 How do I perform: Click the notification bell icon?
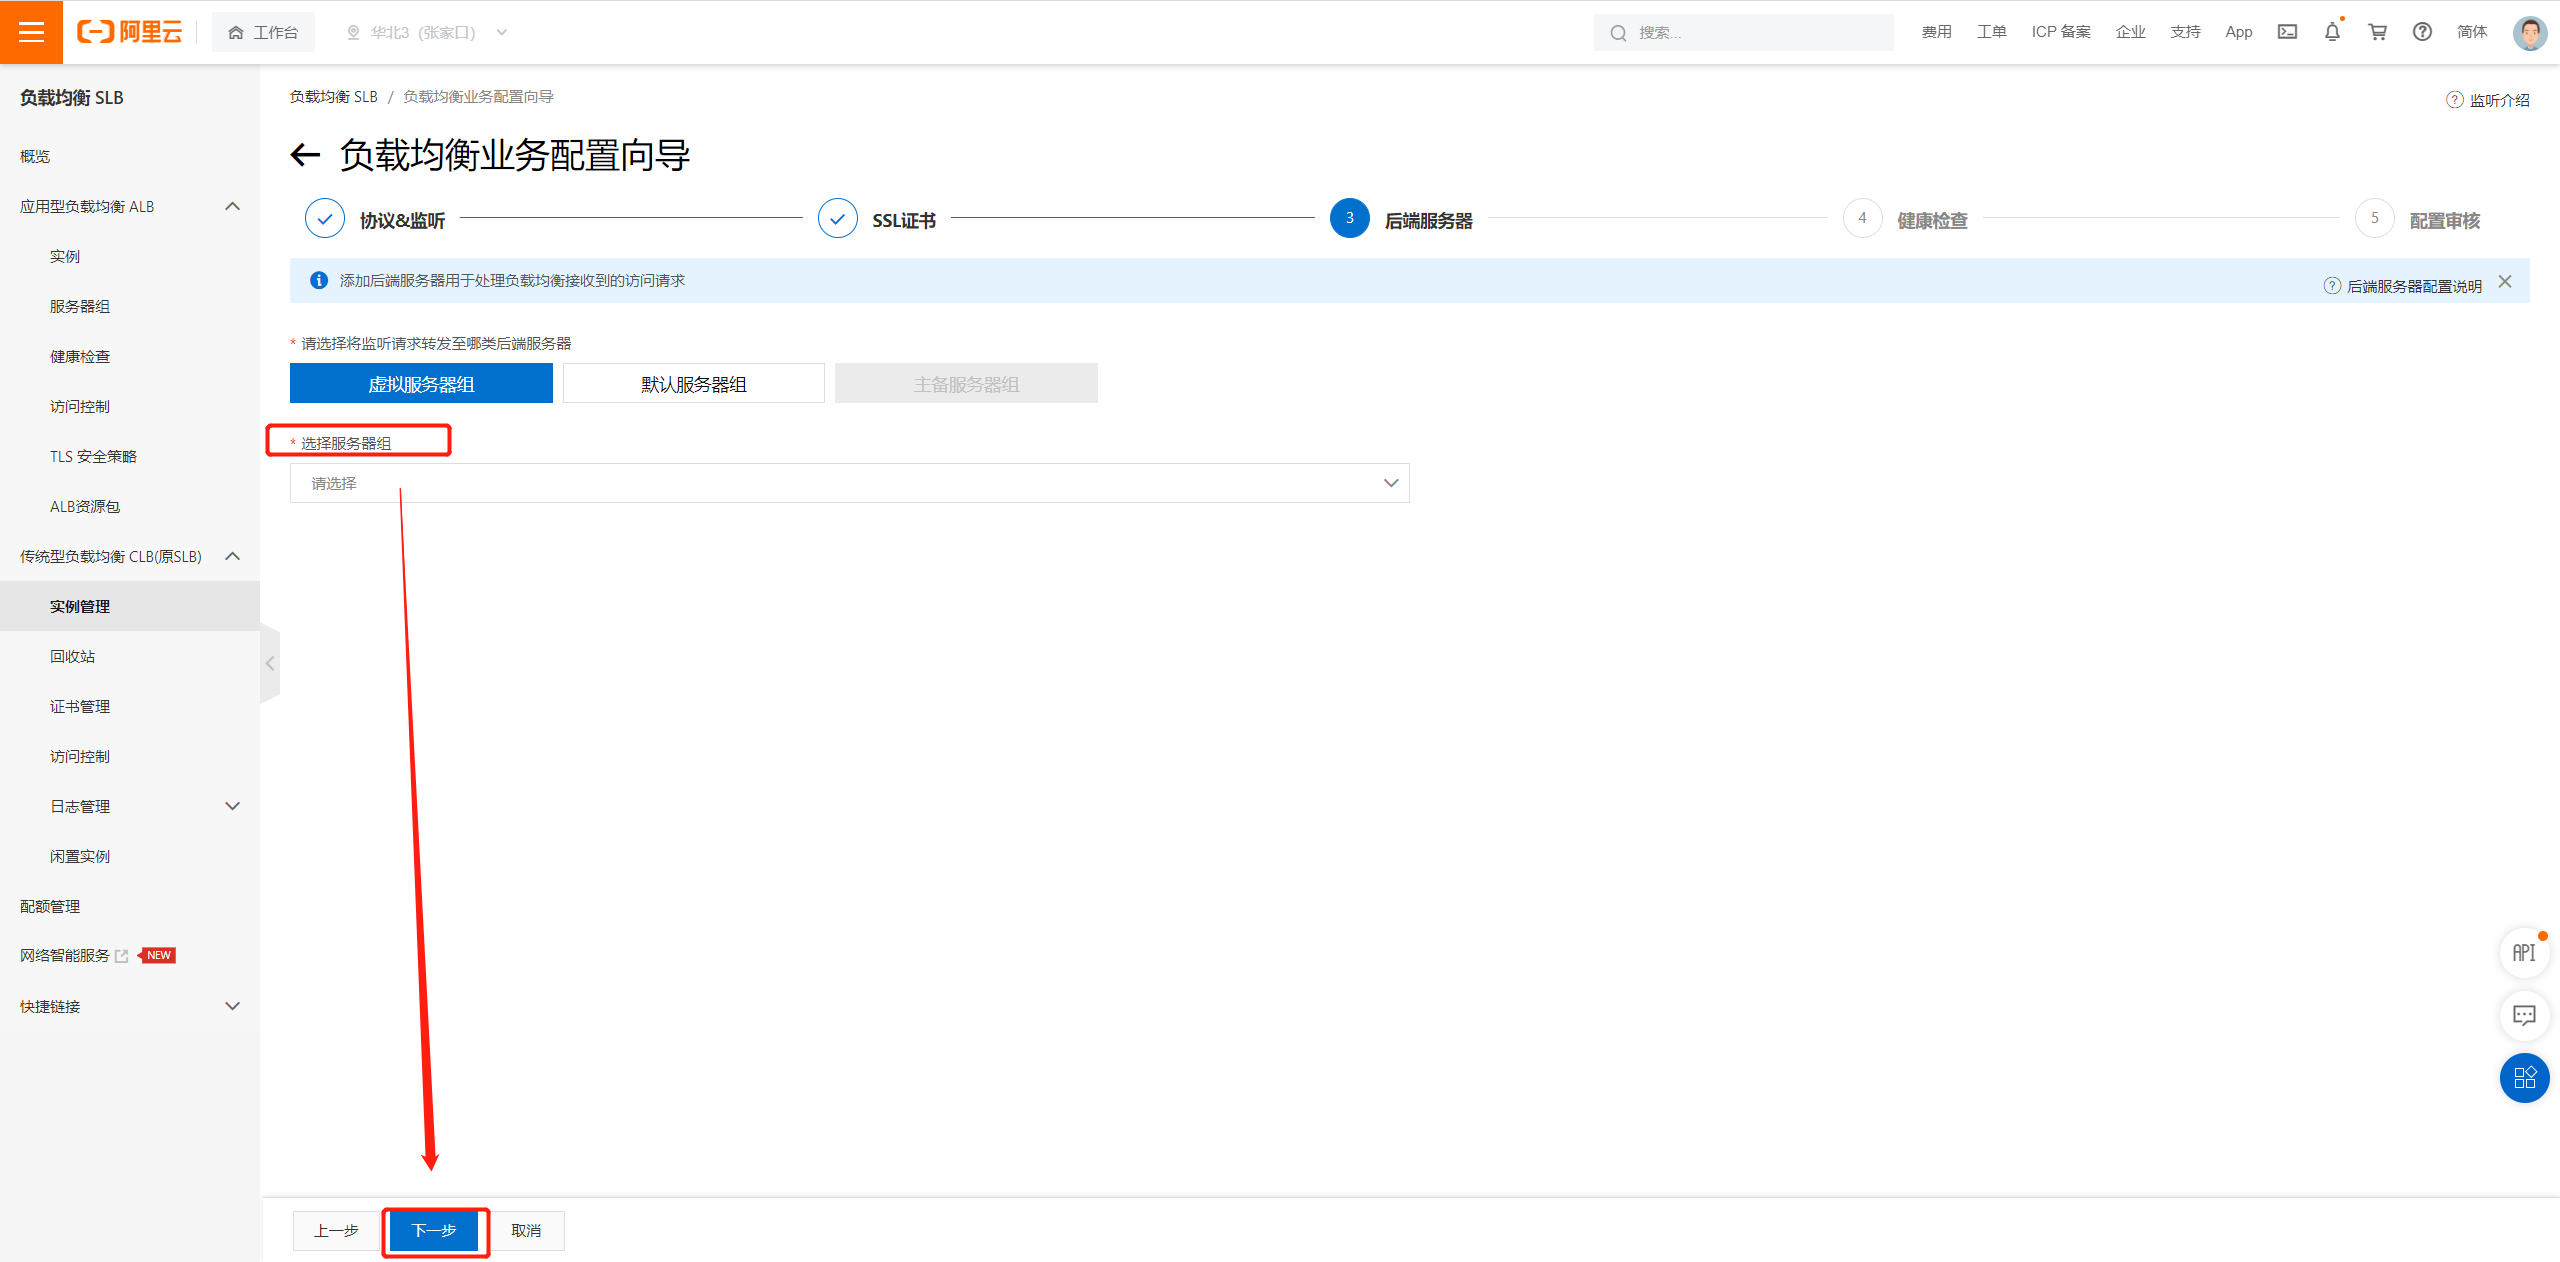point(2332,32)
